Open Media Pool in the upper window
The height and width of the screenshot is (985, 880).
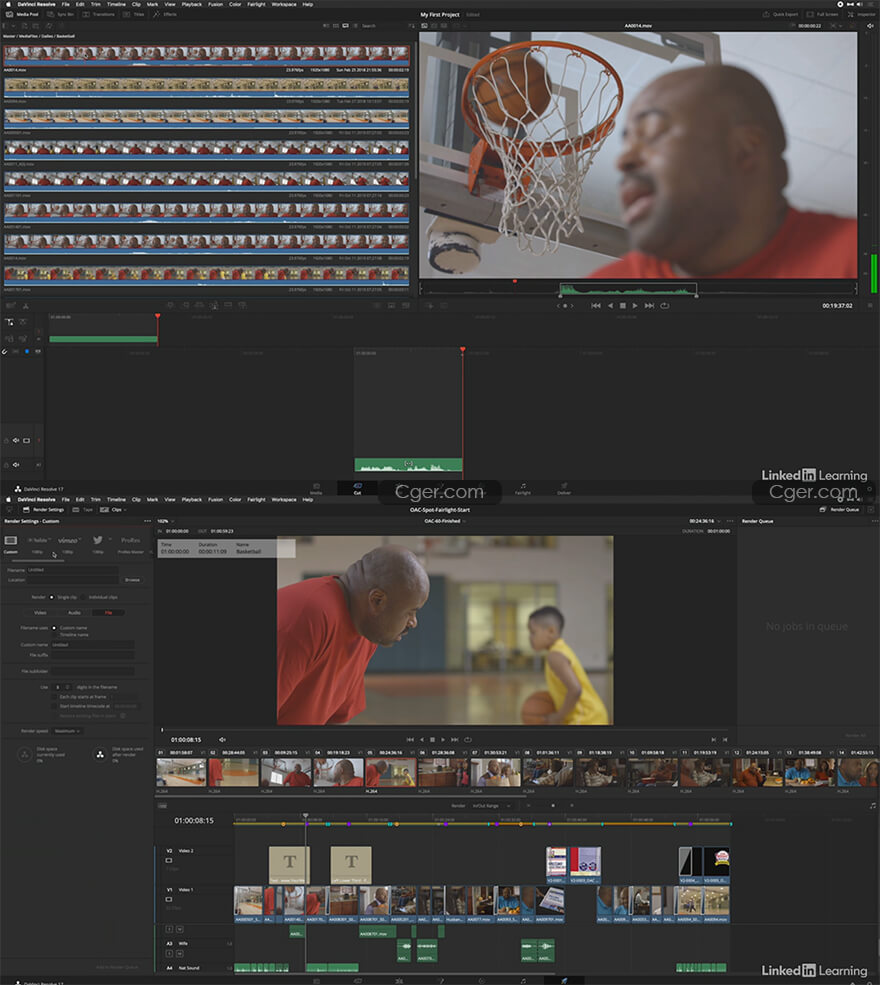click(x=23, y=14)
